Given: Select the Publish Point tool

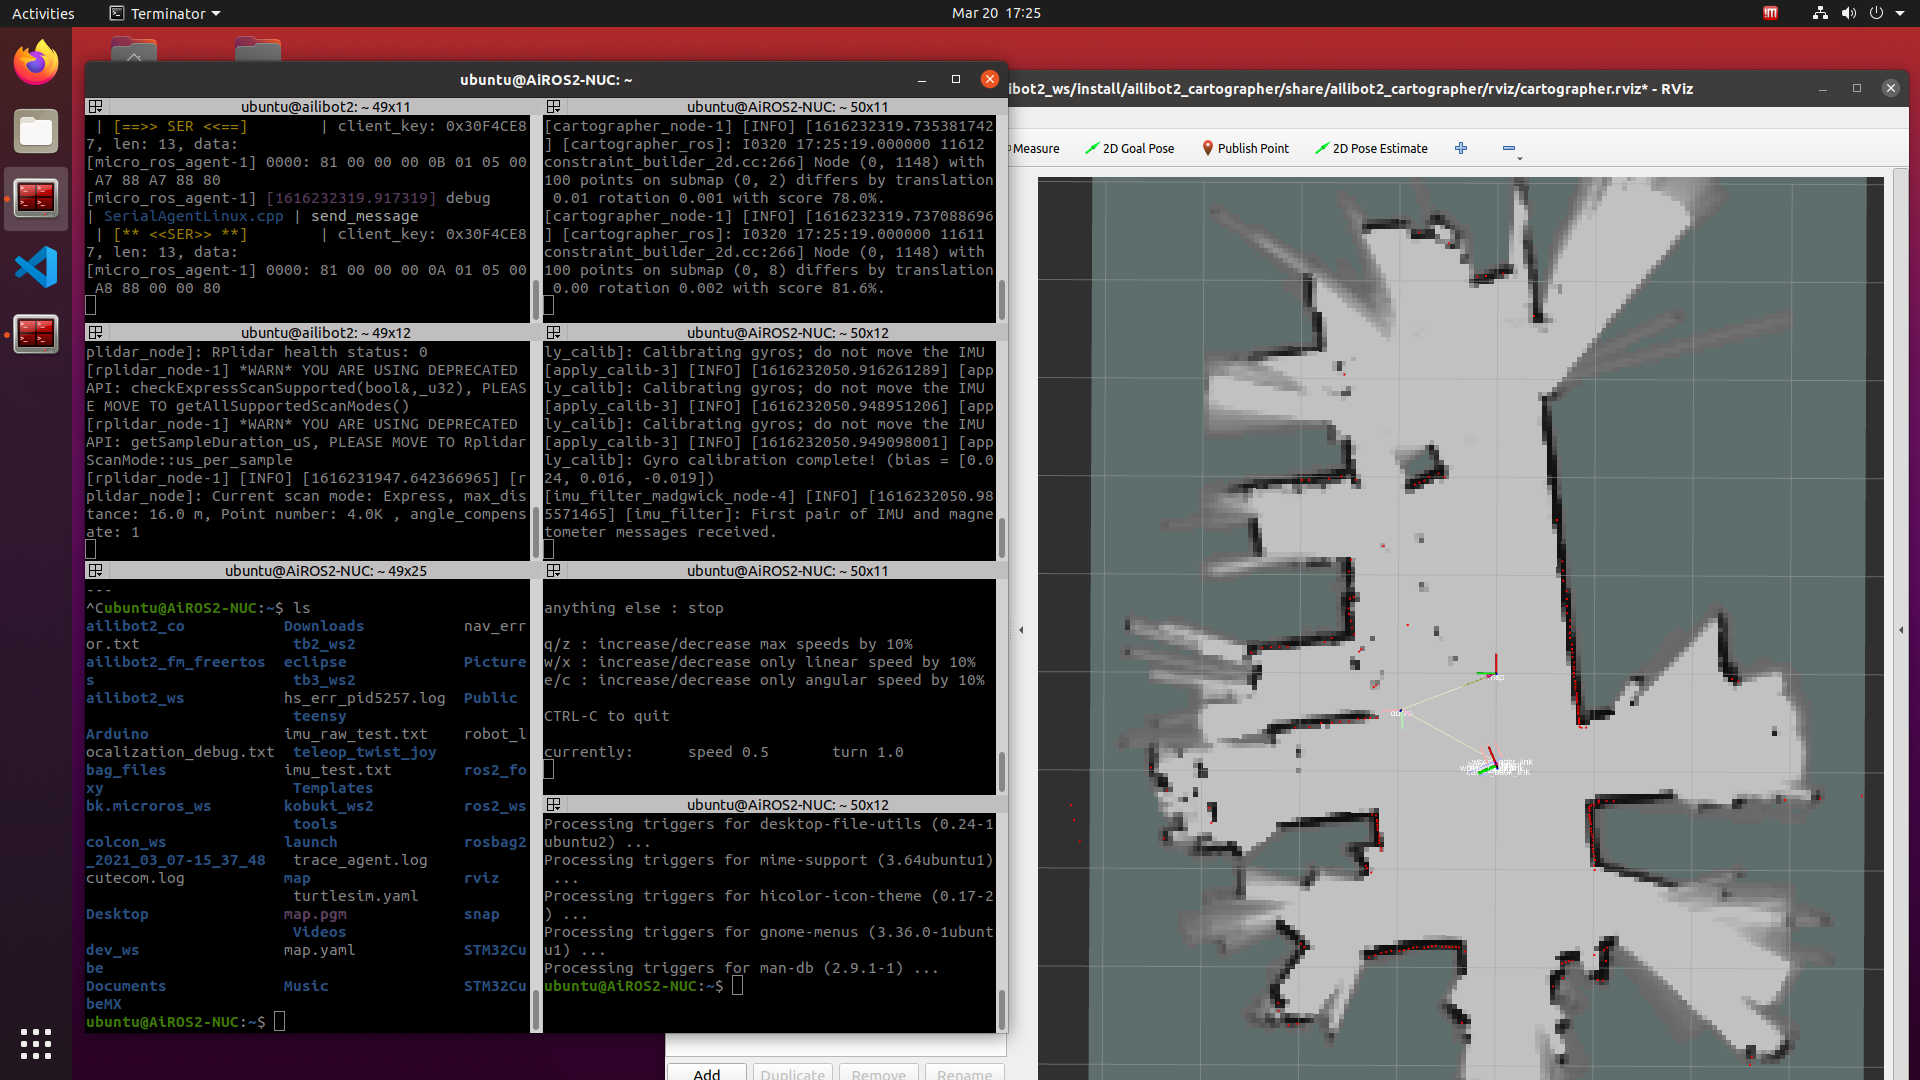Looking at the screenshot, I should click(1245, 148).
